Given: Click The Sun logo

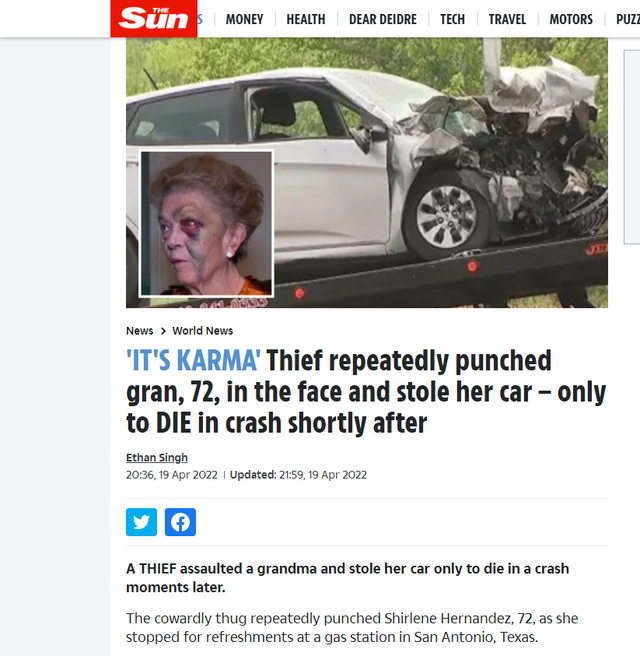Looking at the screenshot, I should [154, 18].
